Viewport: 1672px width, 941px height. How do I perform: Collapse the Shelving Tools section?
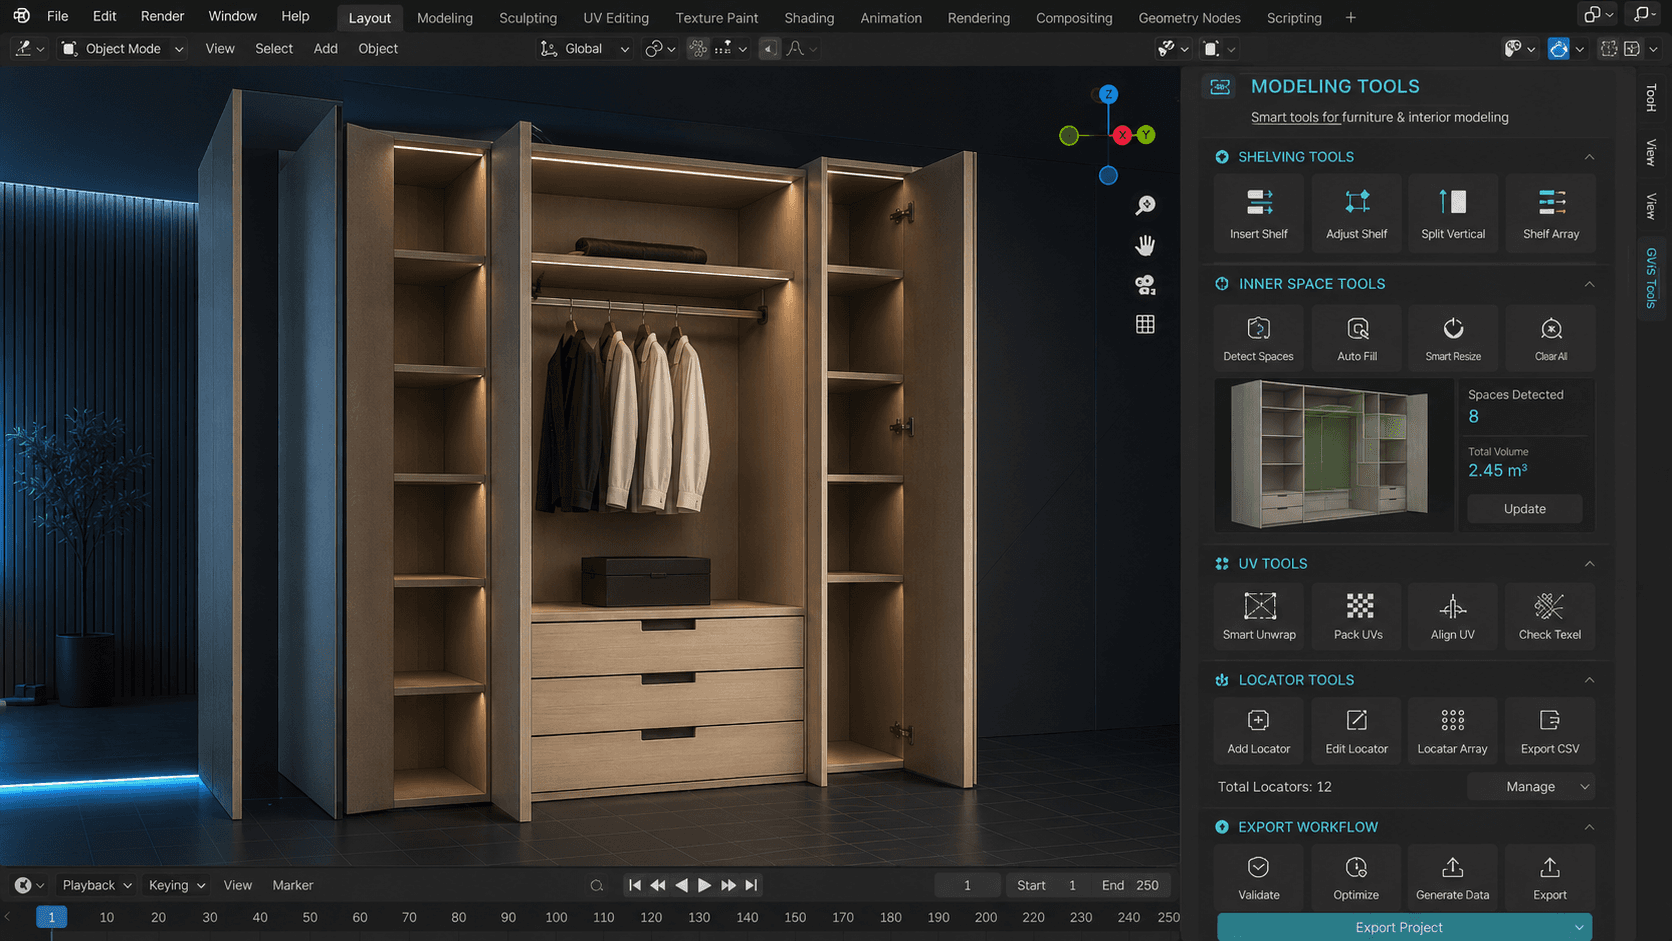1589,157
